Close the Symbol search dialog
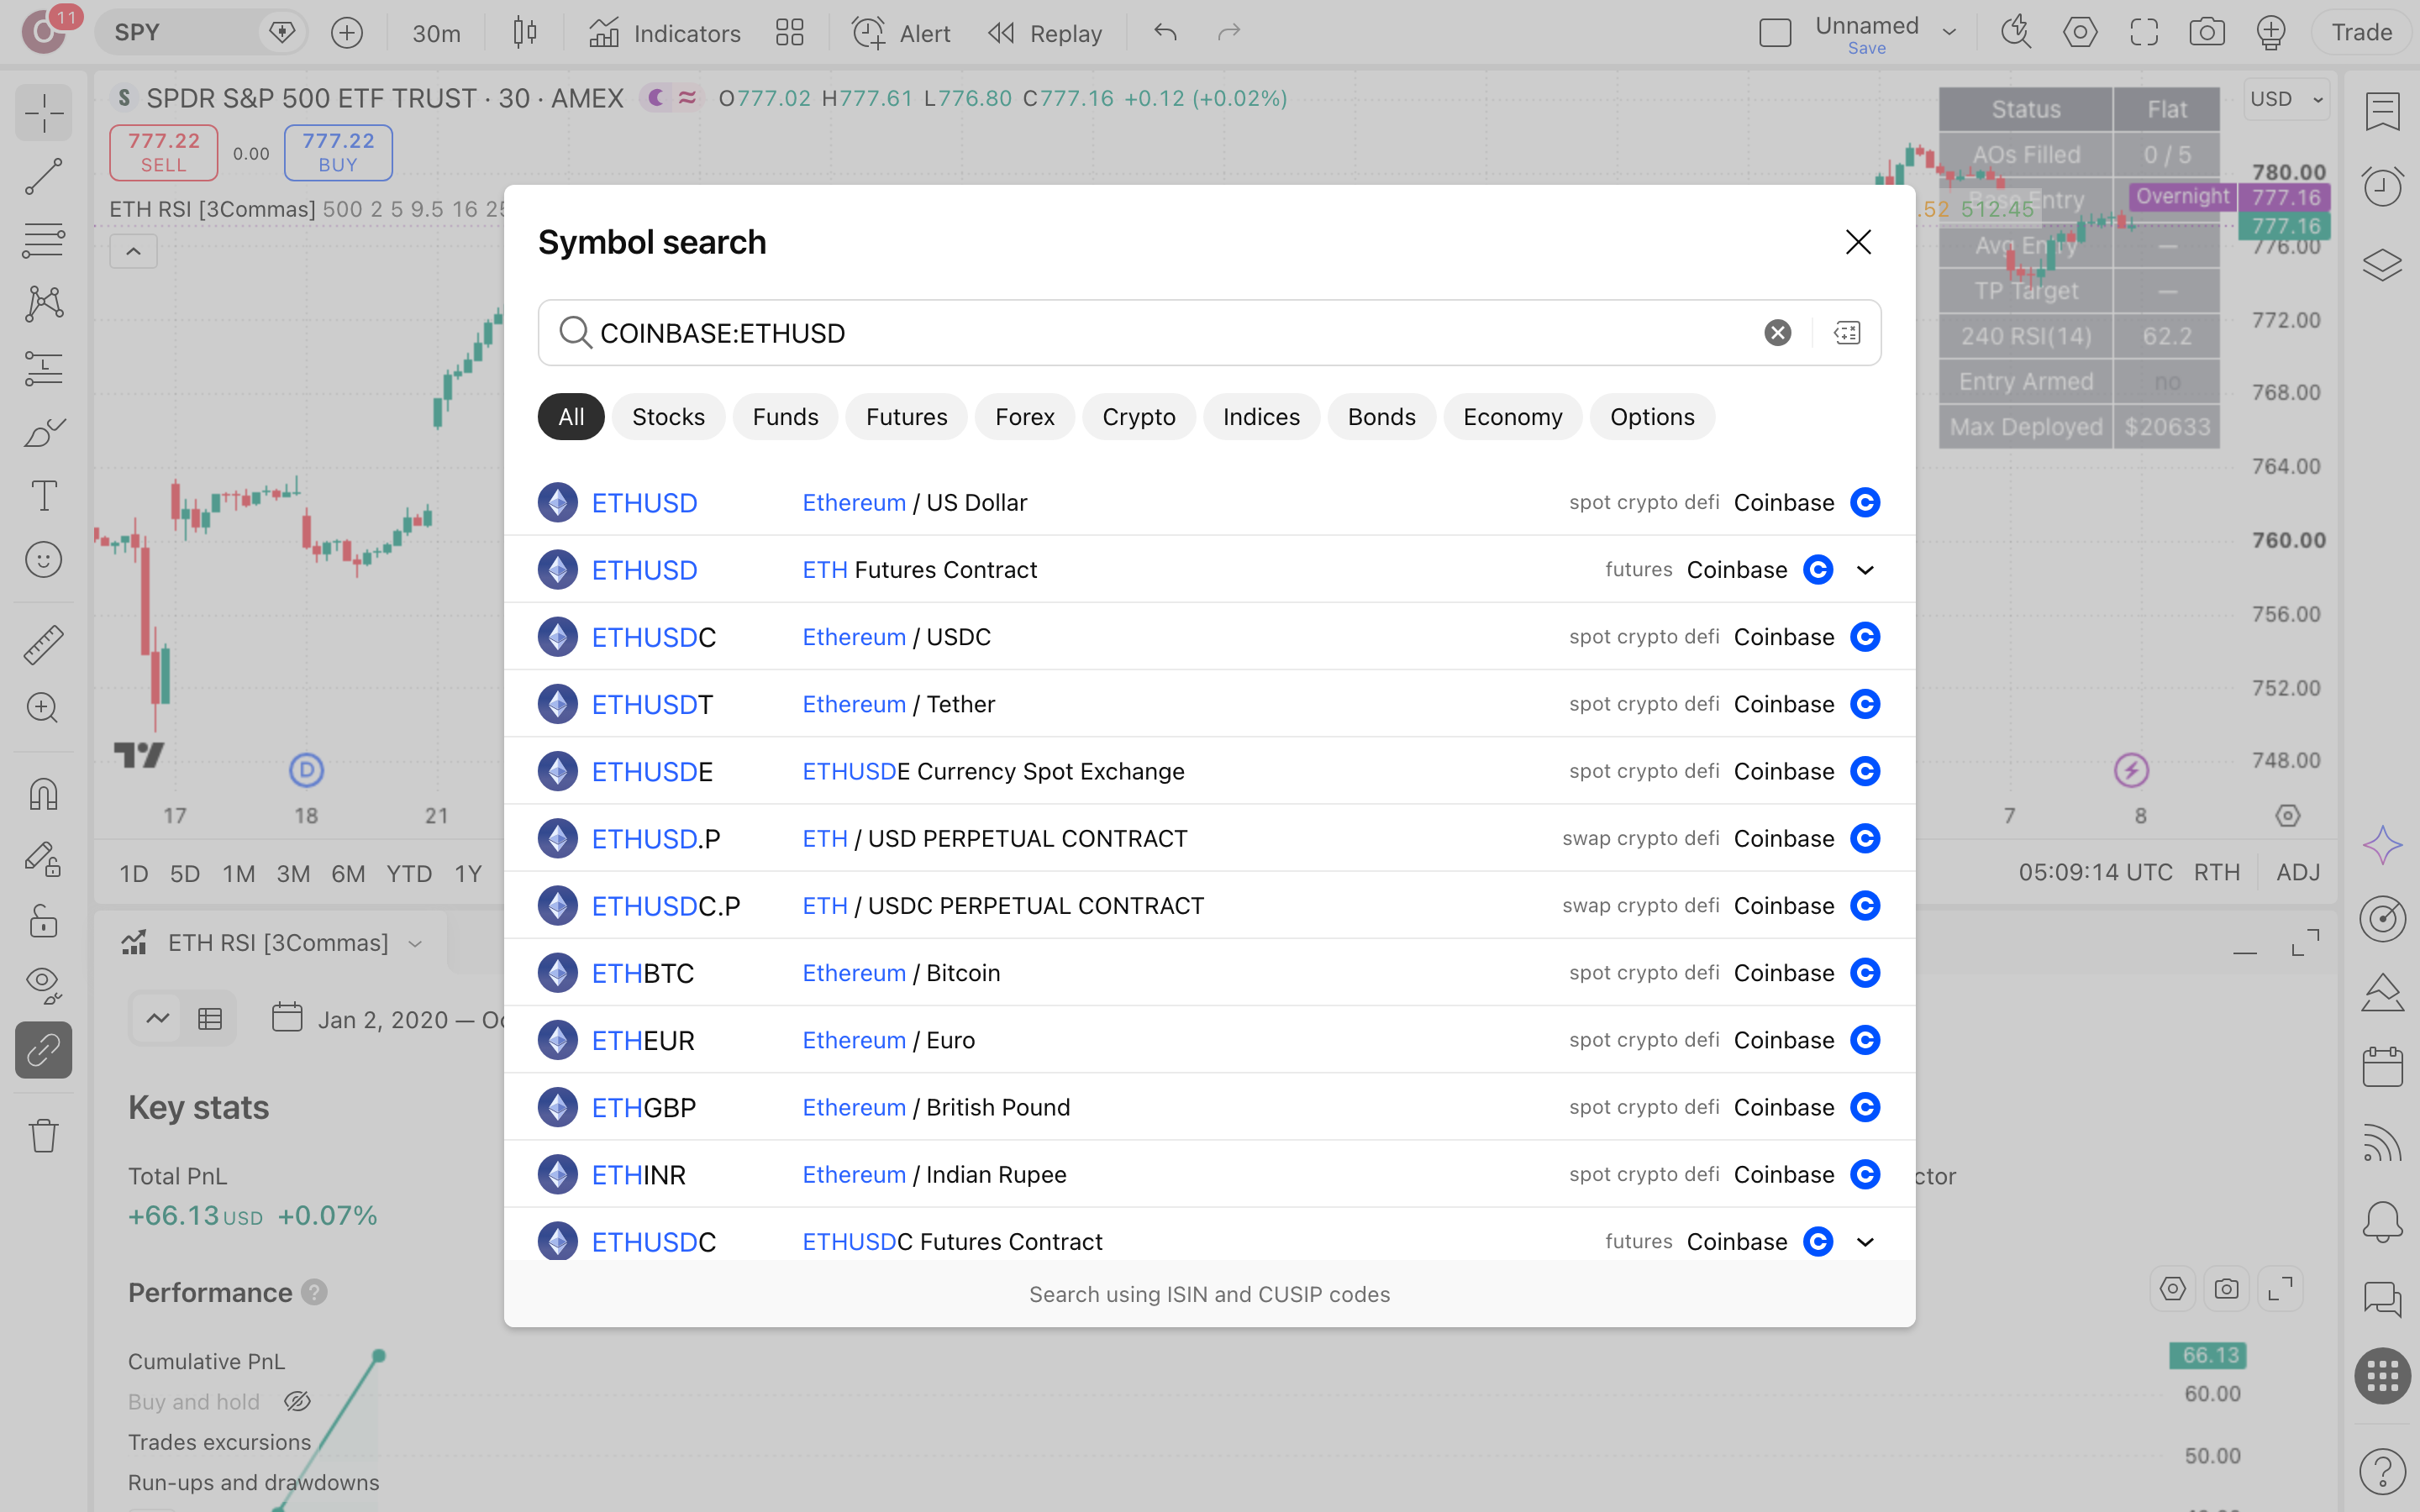Viewport: 2420px width, 1512px height. [x=1858, y=242]
